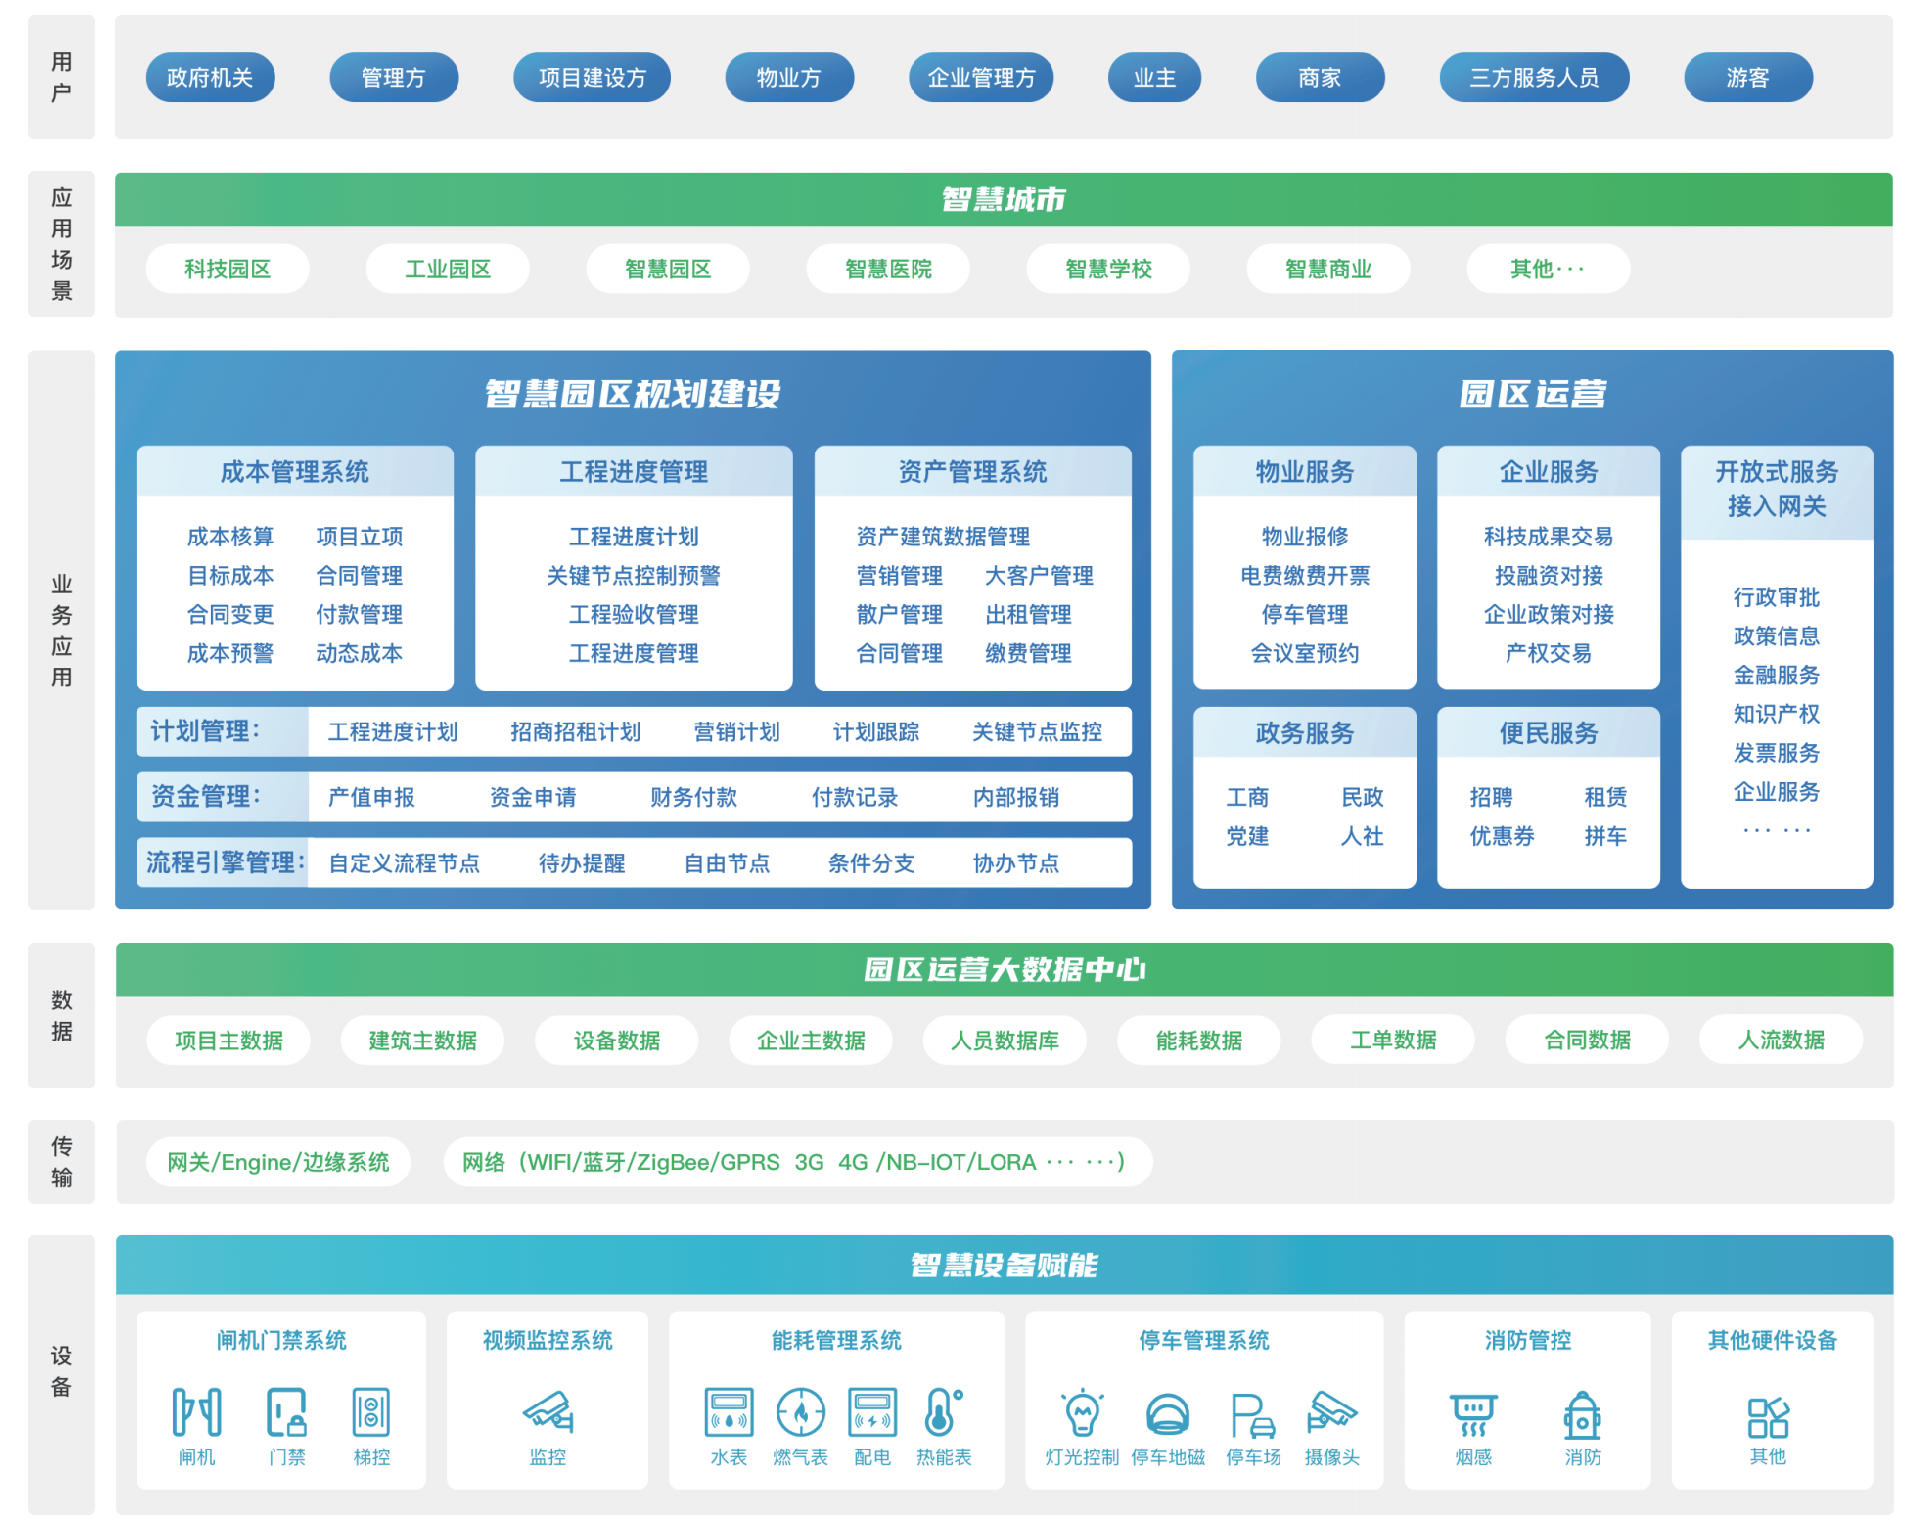Click the 三方服务人员 user pill
1920x1540 pixels.
[x=1534, y=78]
